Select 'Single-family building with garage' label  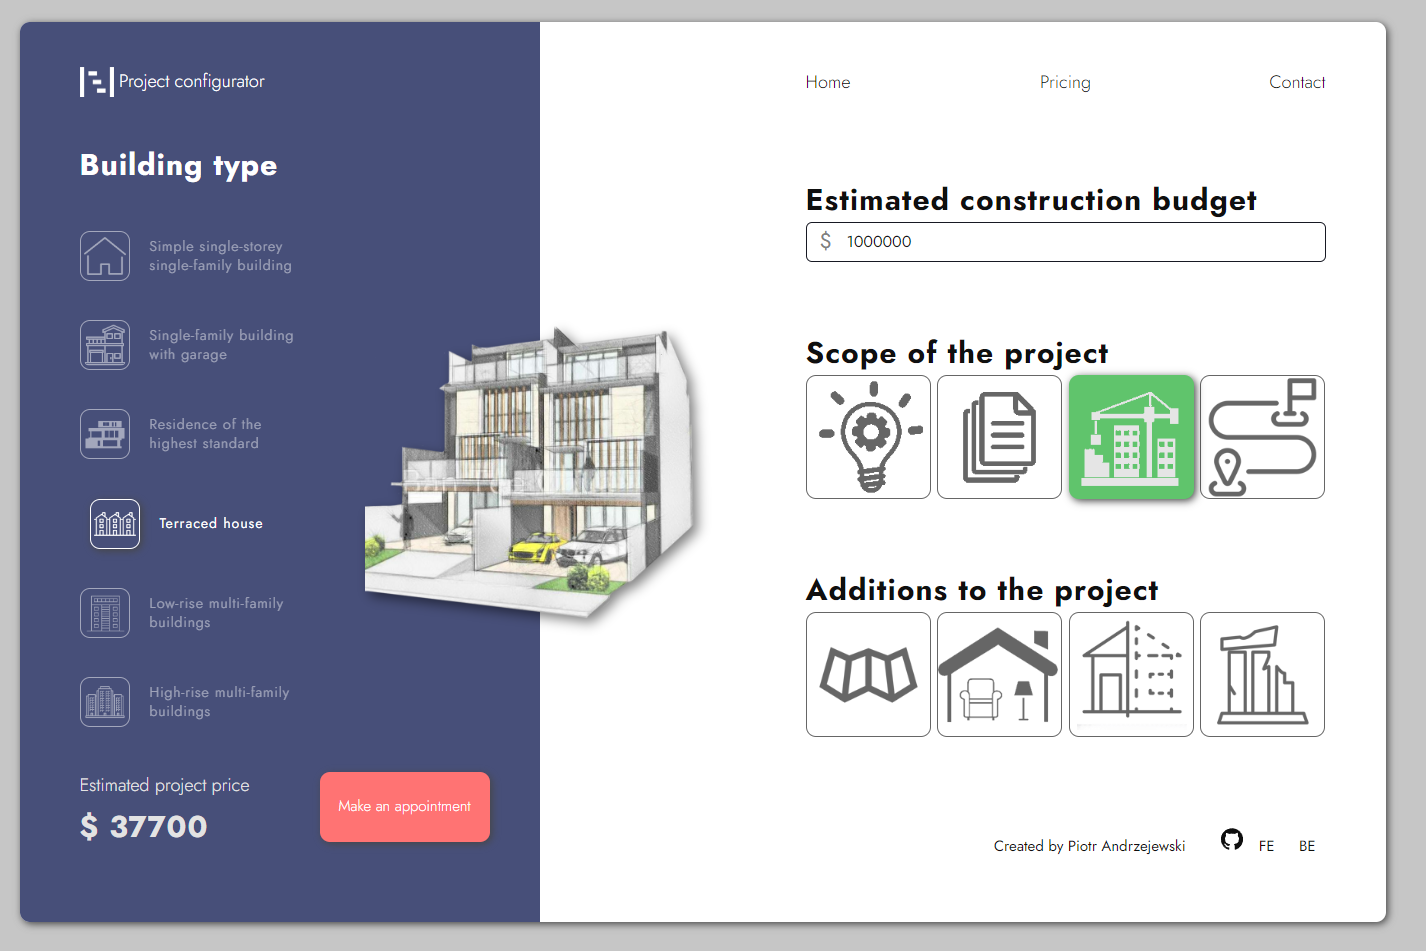(221, 345)
